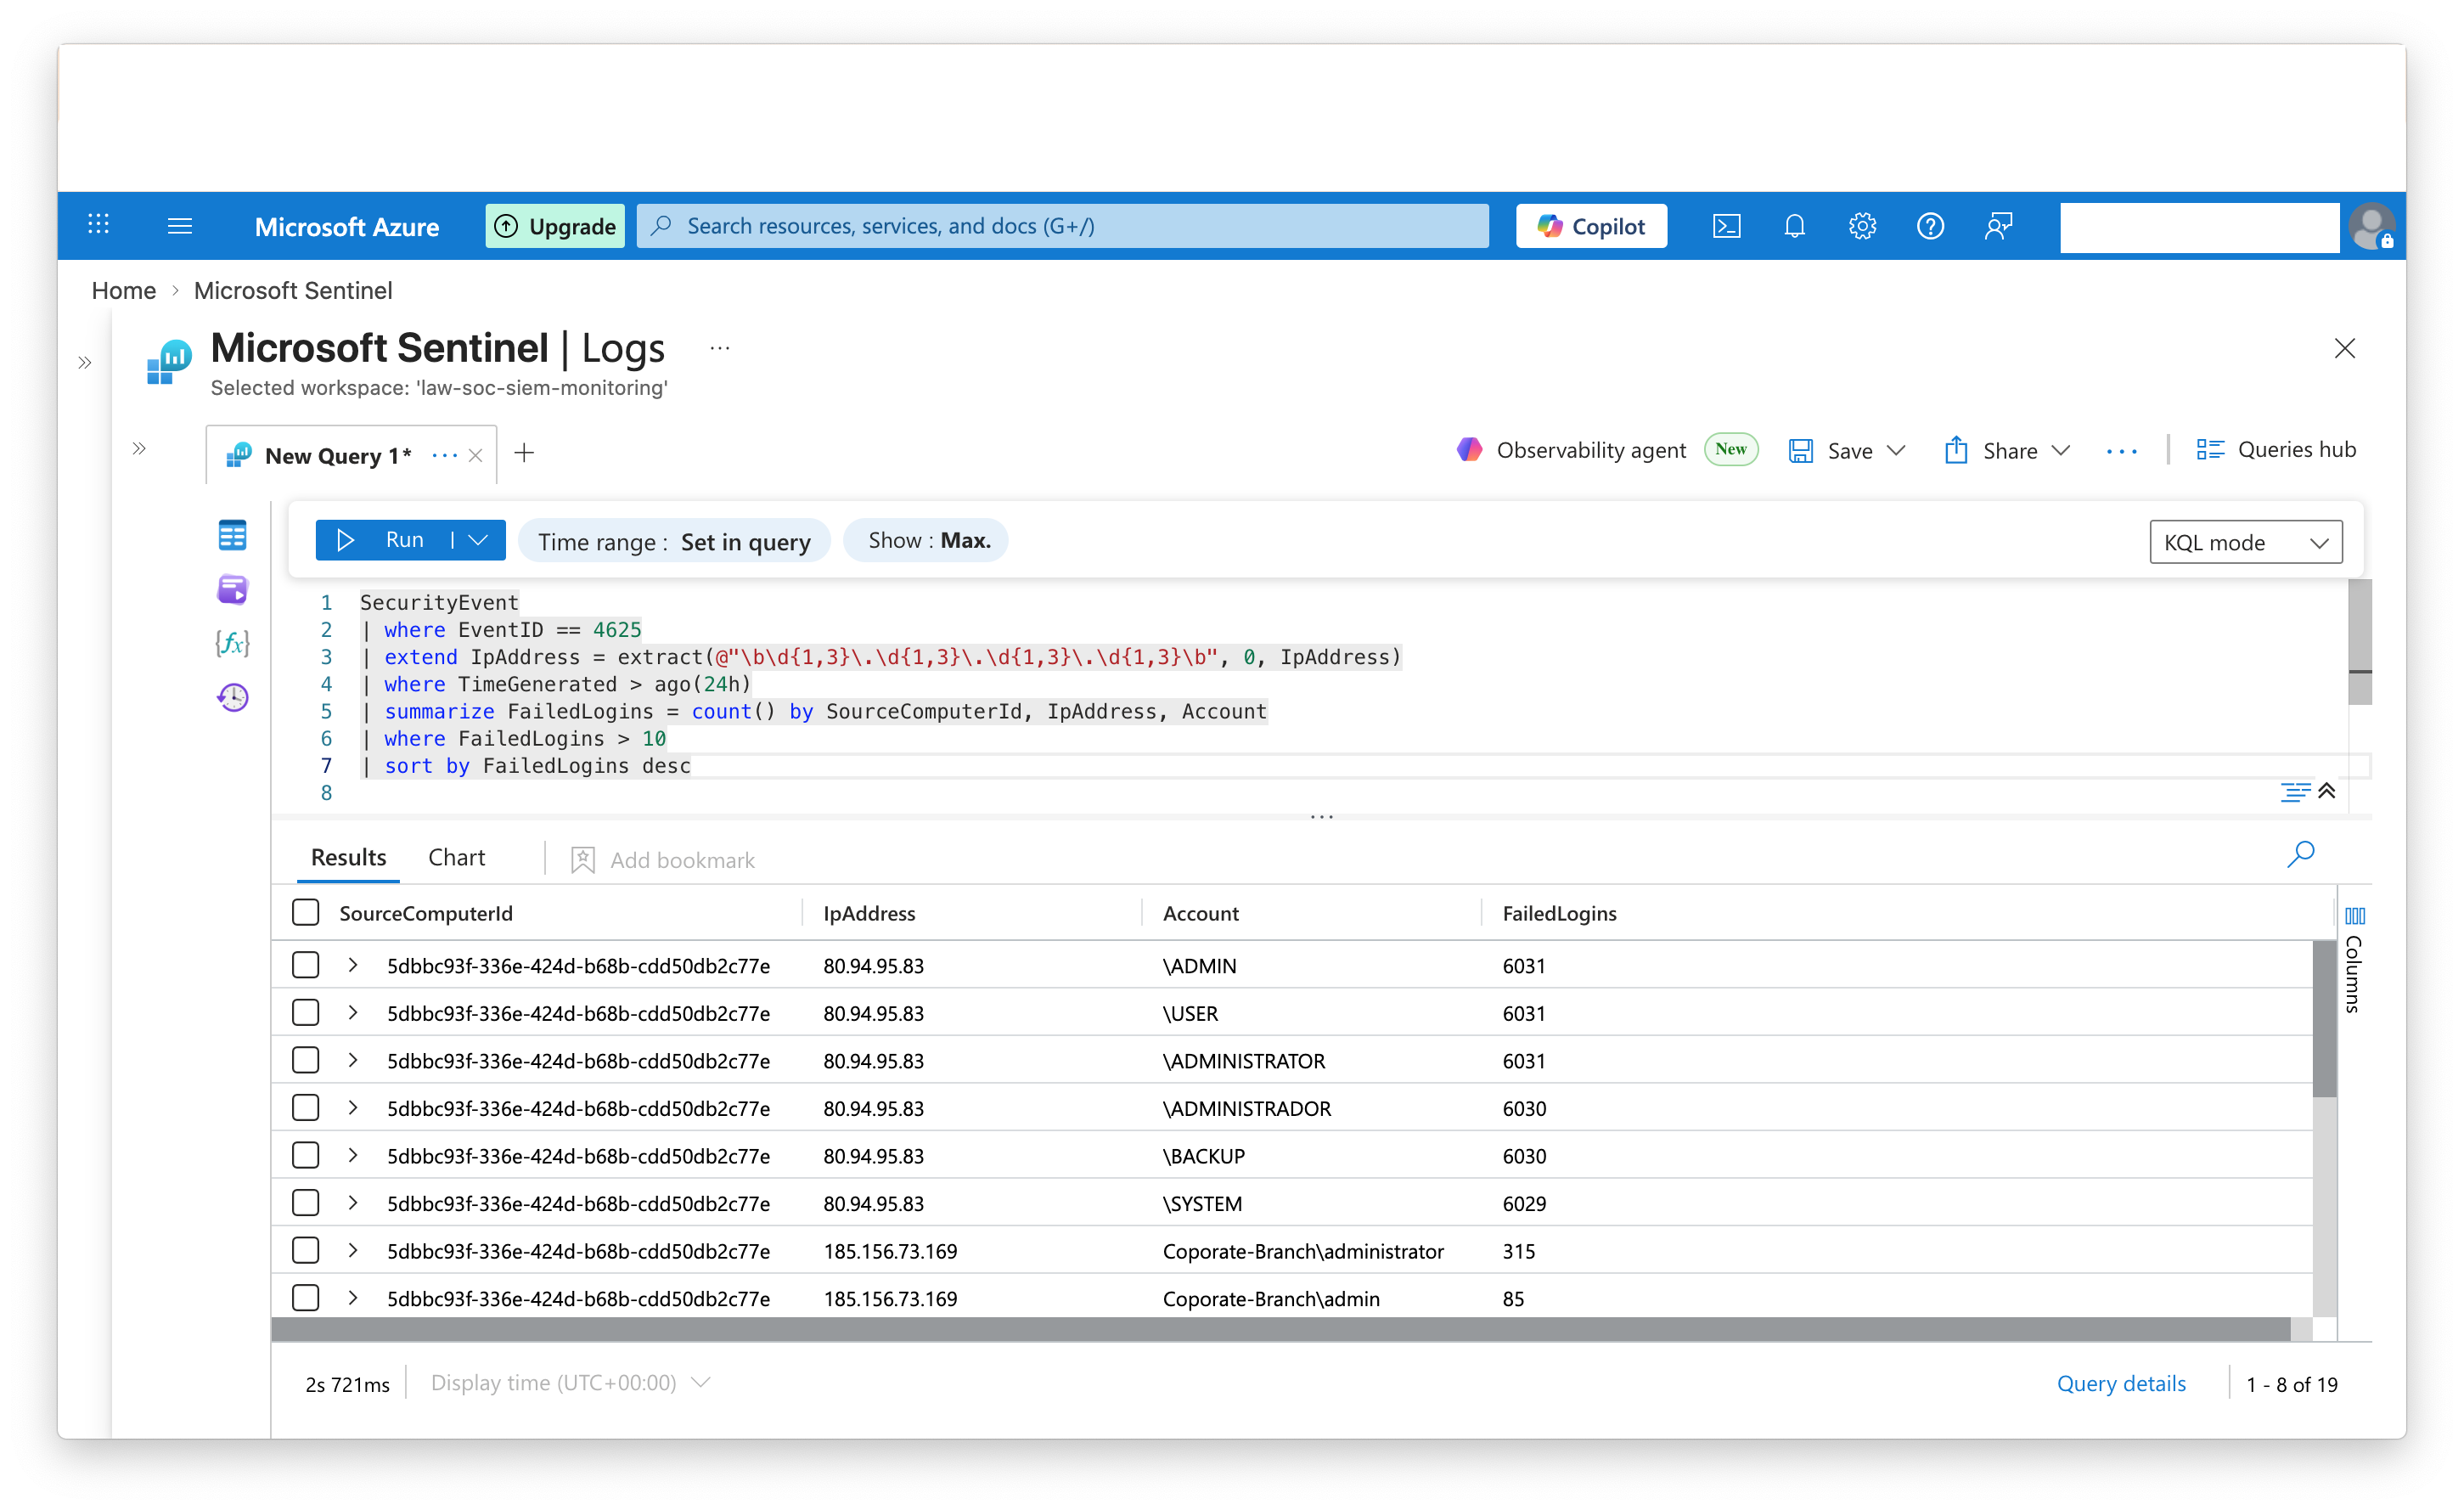The width and height of the screenshot is (2464, 1510).
Task: Open the Query history clock icon
Action: coord(232,697)
